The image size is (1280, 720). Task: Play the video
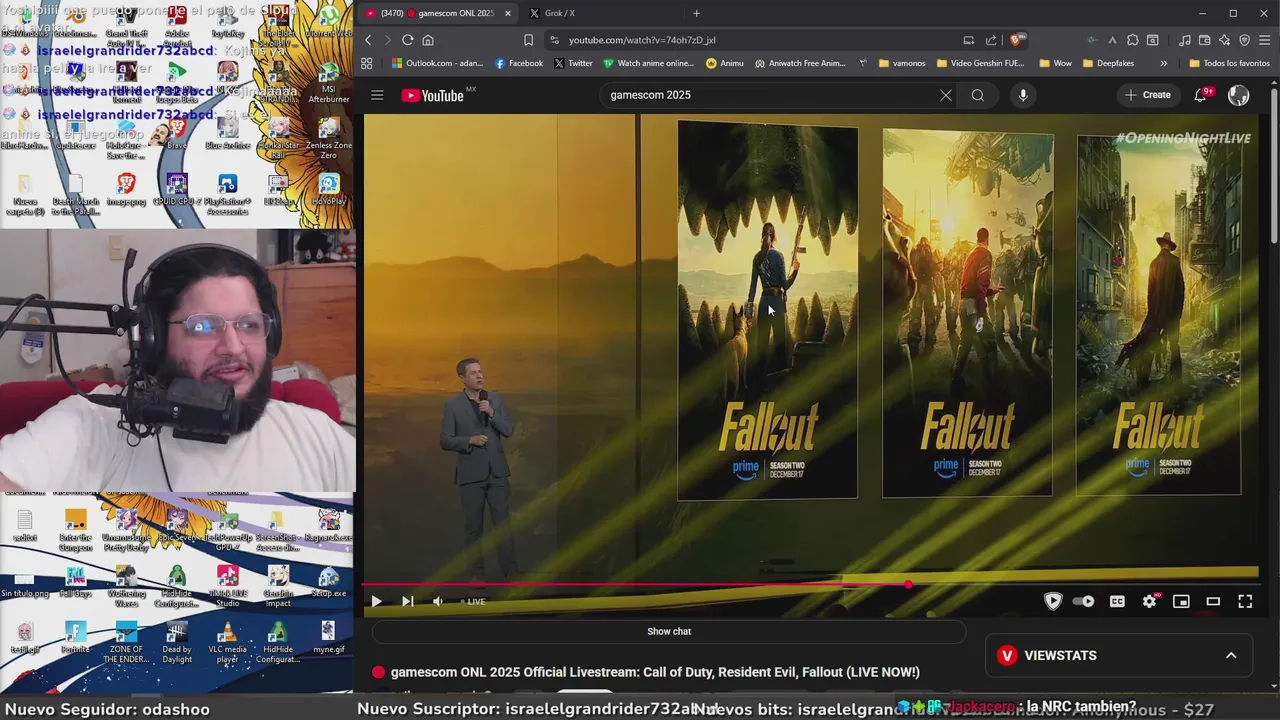pyautogui.click(x=376, y=601)
